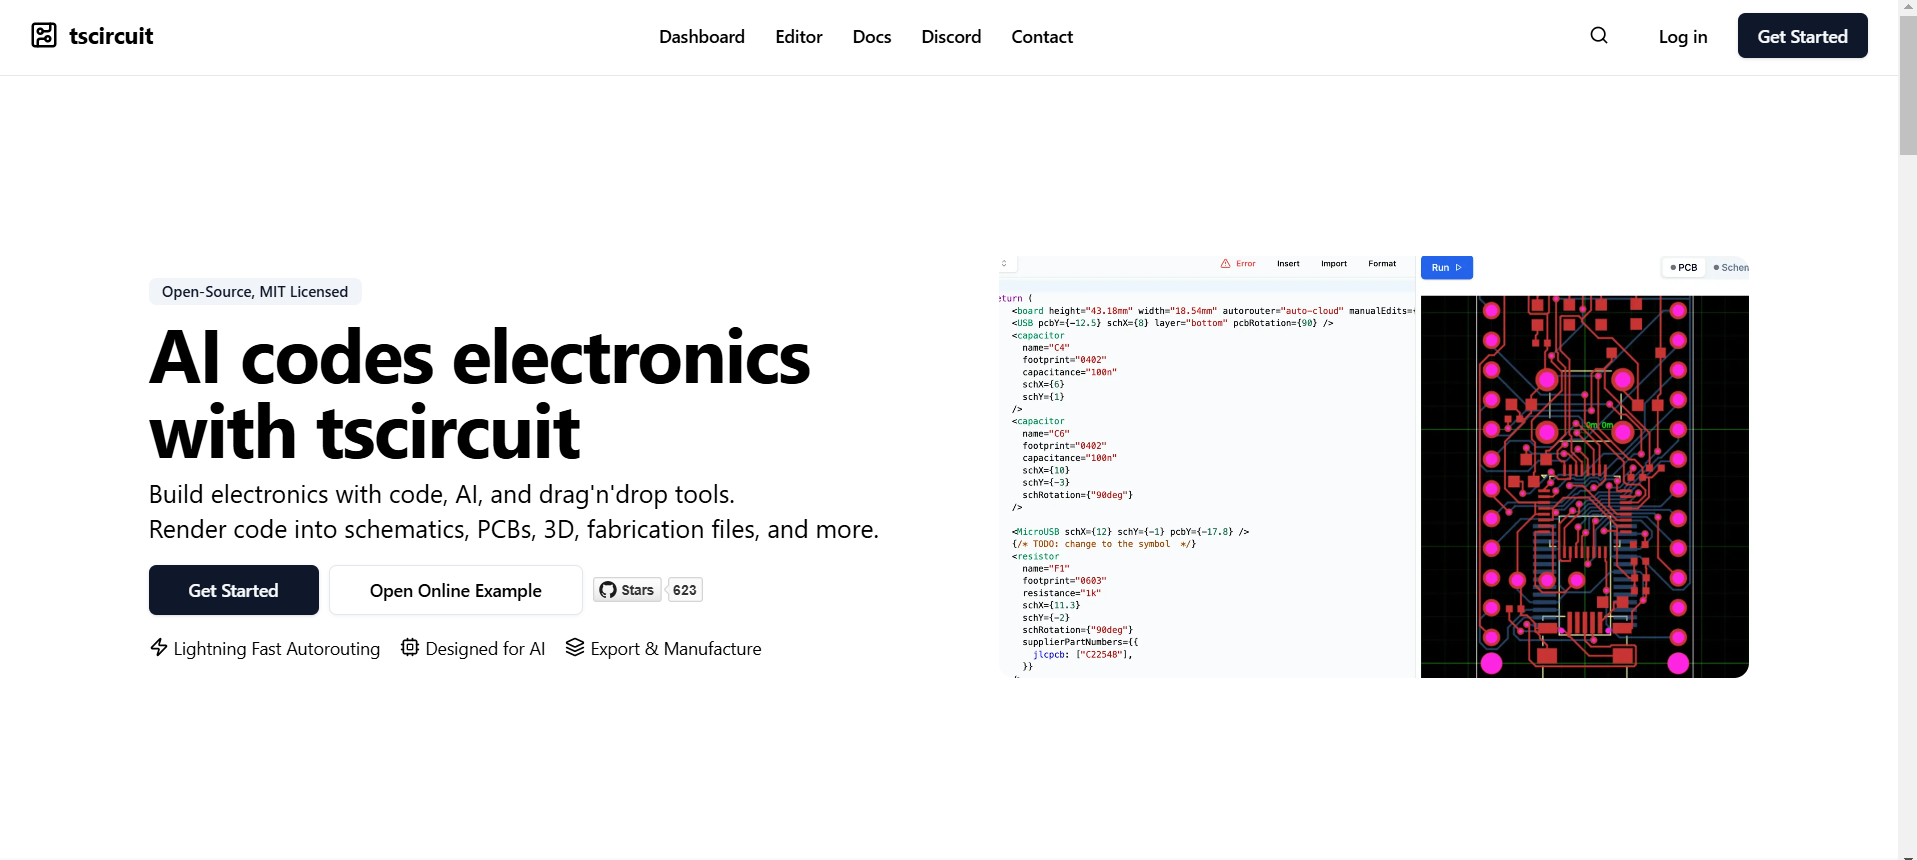Open the Contact page
Screen dimensions: 1917x860
click(x=1042, y=37)
